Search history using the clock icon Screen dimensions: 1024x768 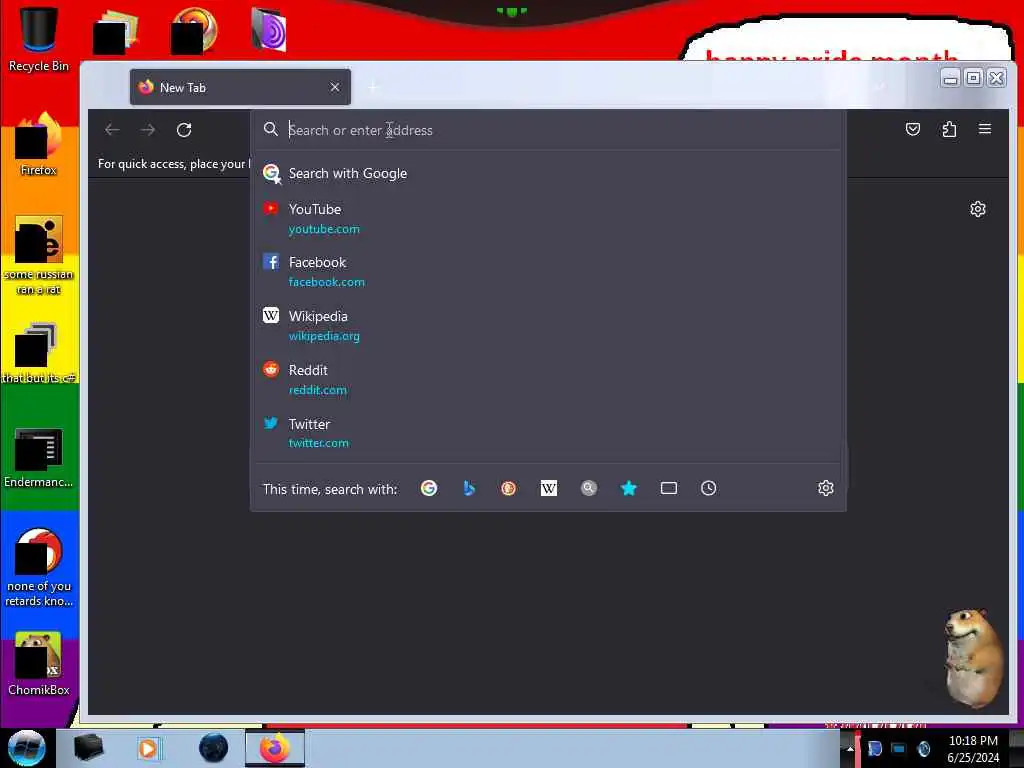[709, 488]
